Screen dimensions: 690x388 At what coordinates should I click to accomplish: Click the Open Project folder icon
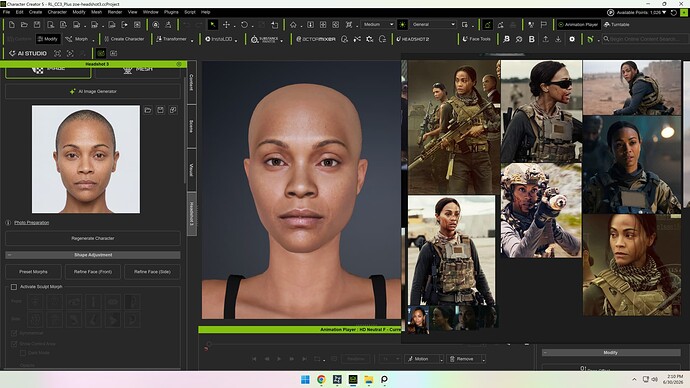click(24, 25)
